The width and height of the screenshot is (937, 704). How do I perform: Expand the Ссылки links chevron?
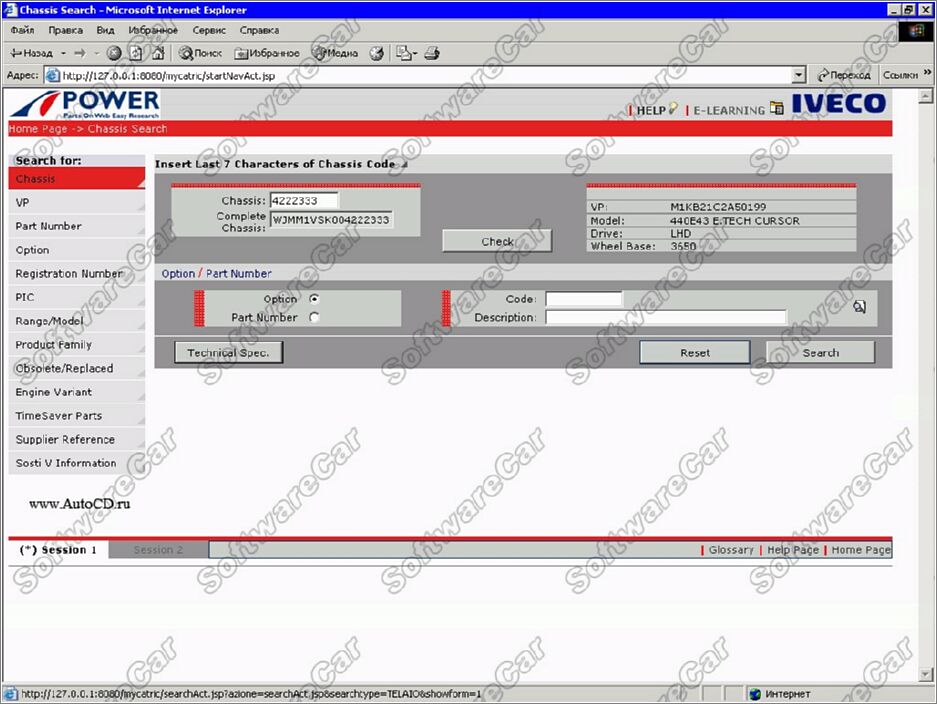point(925,75)
